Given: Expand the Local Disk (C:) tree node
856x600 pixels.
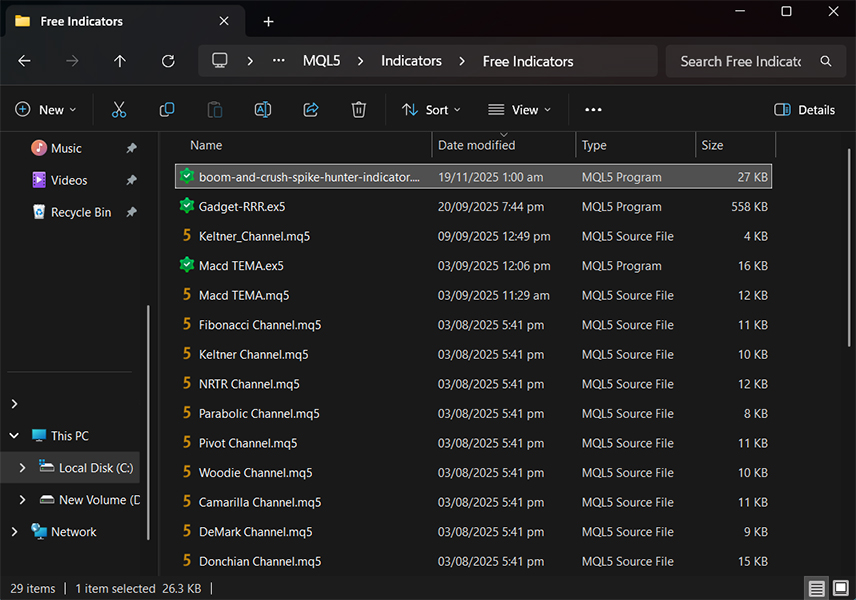Looking at the screenshot, I should [23, 468].
